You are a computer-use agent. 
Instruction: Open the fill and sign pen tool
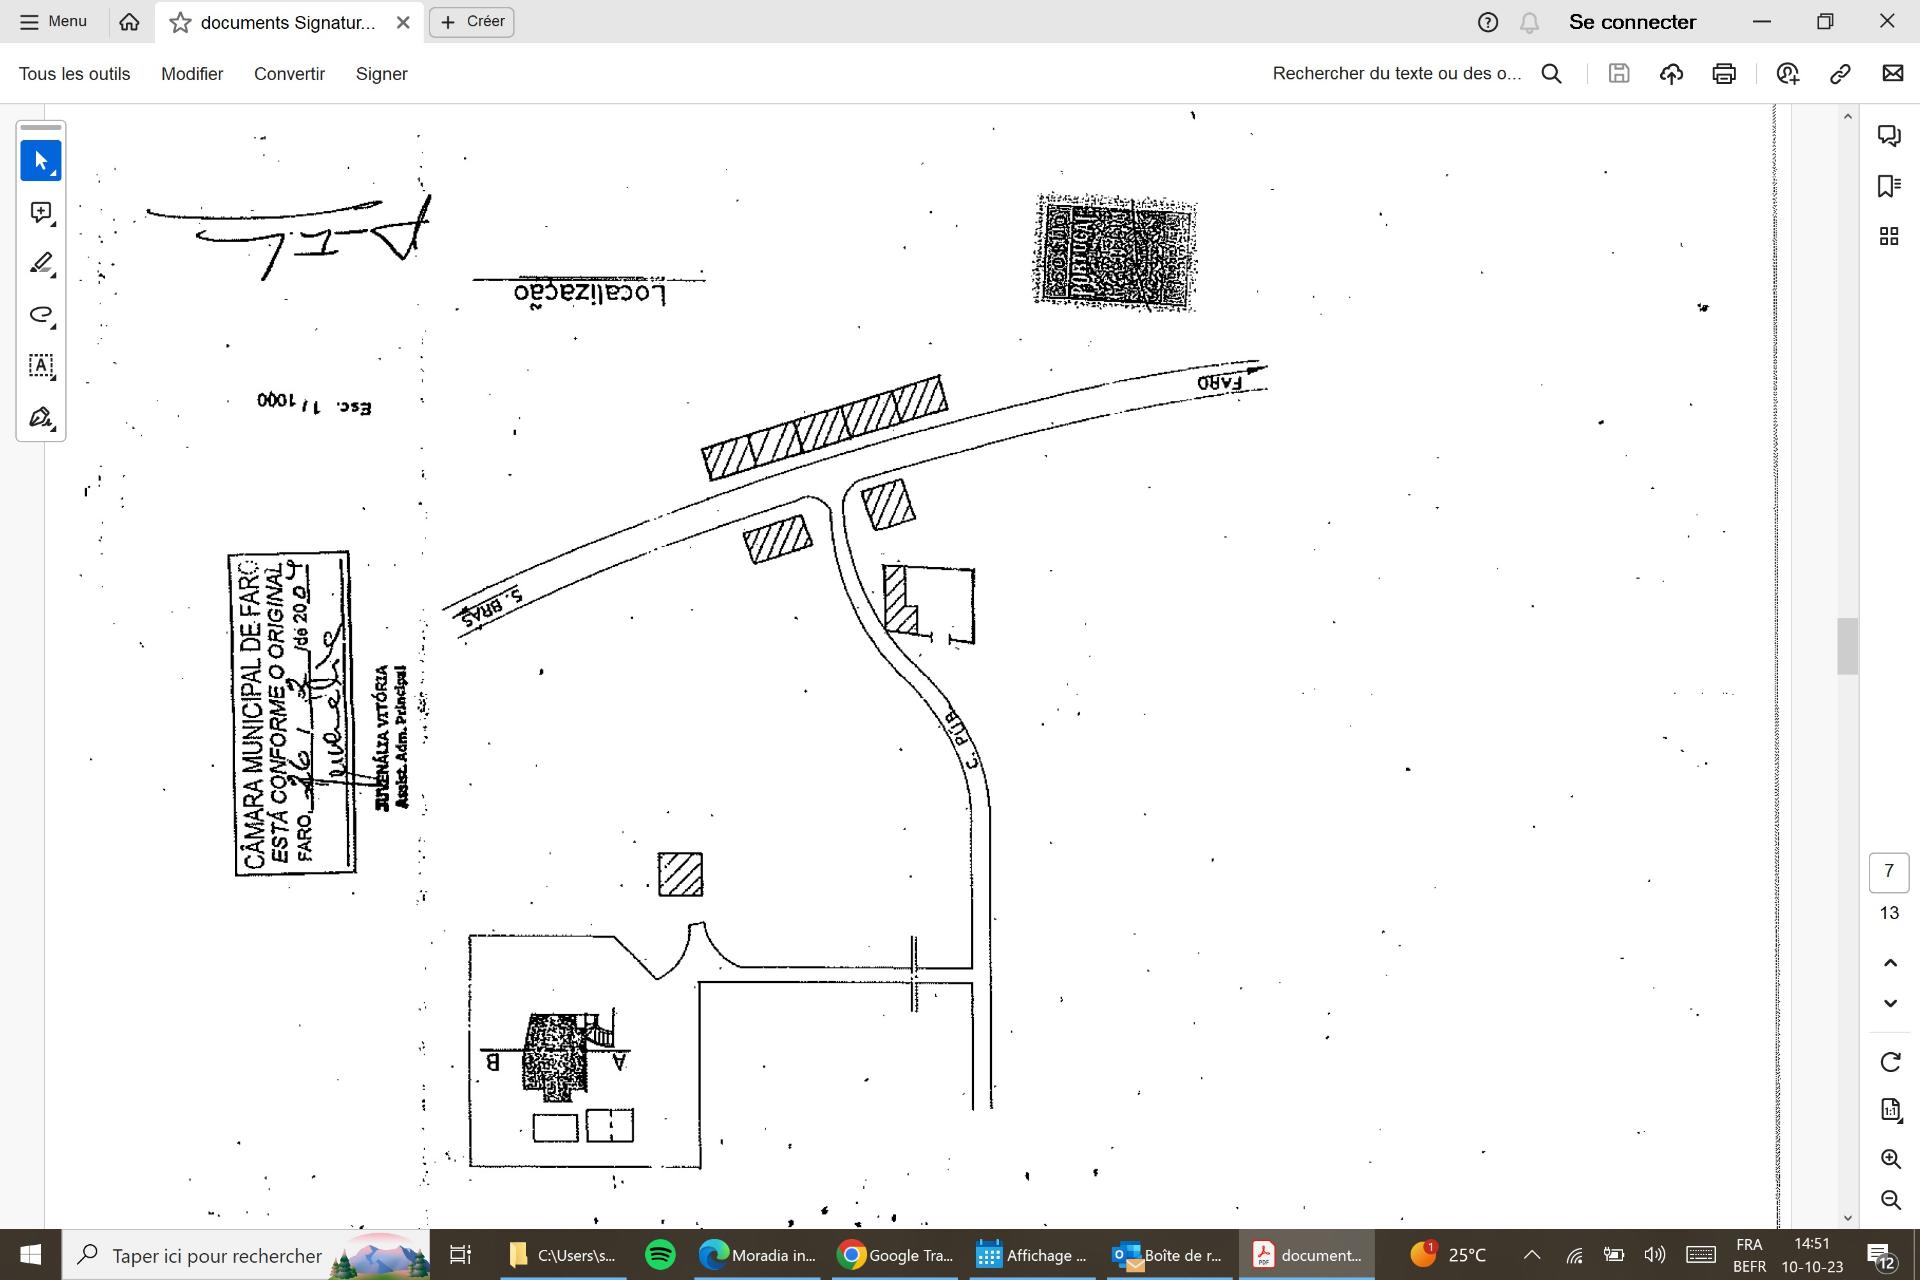coord(41,417)
